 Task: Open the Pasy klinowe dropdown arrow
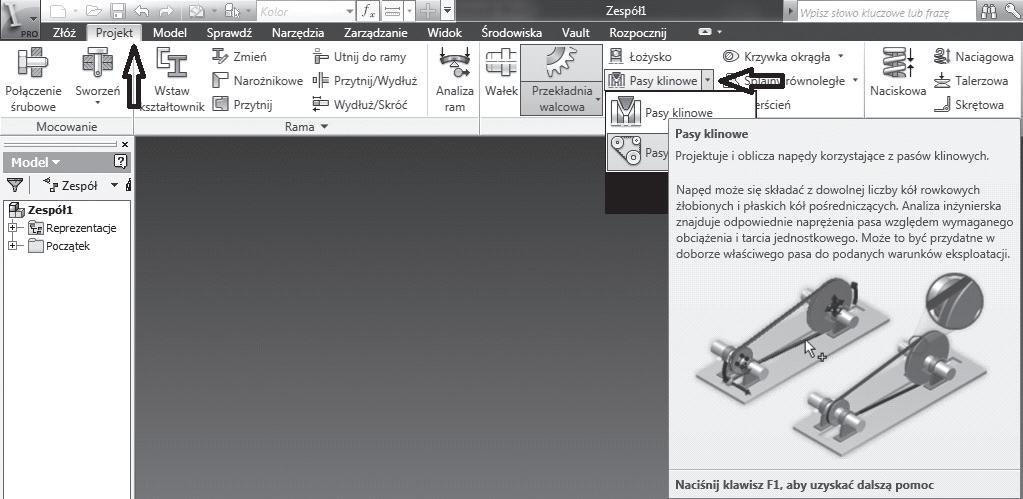click(x=709, y=81)
